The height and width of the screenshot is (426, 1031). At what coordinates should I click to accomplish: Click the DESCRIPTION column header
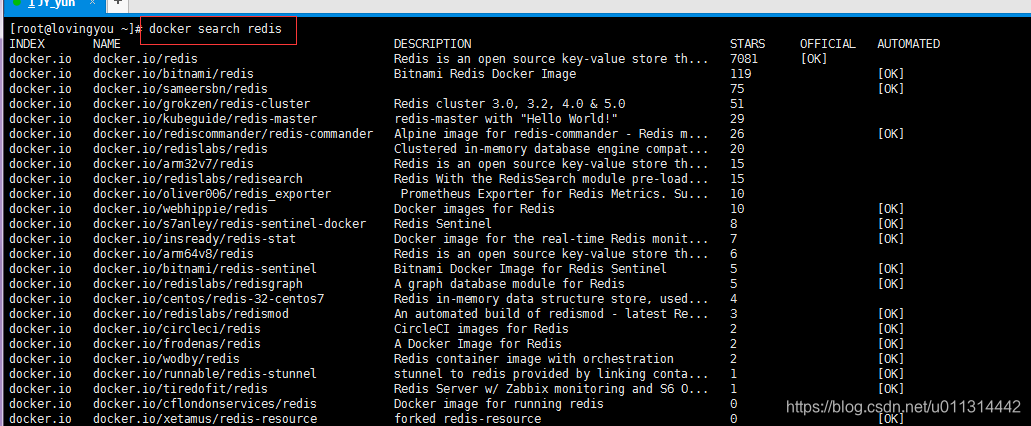coord(432,44)
